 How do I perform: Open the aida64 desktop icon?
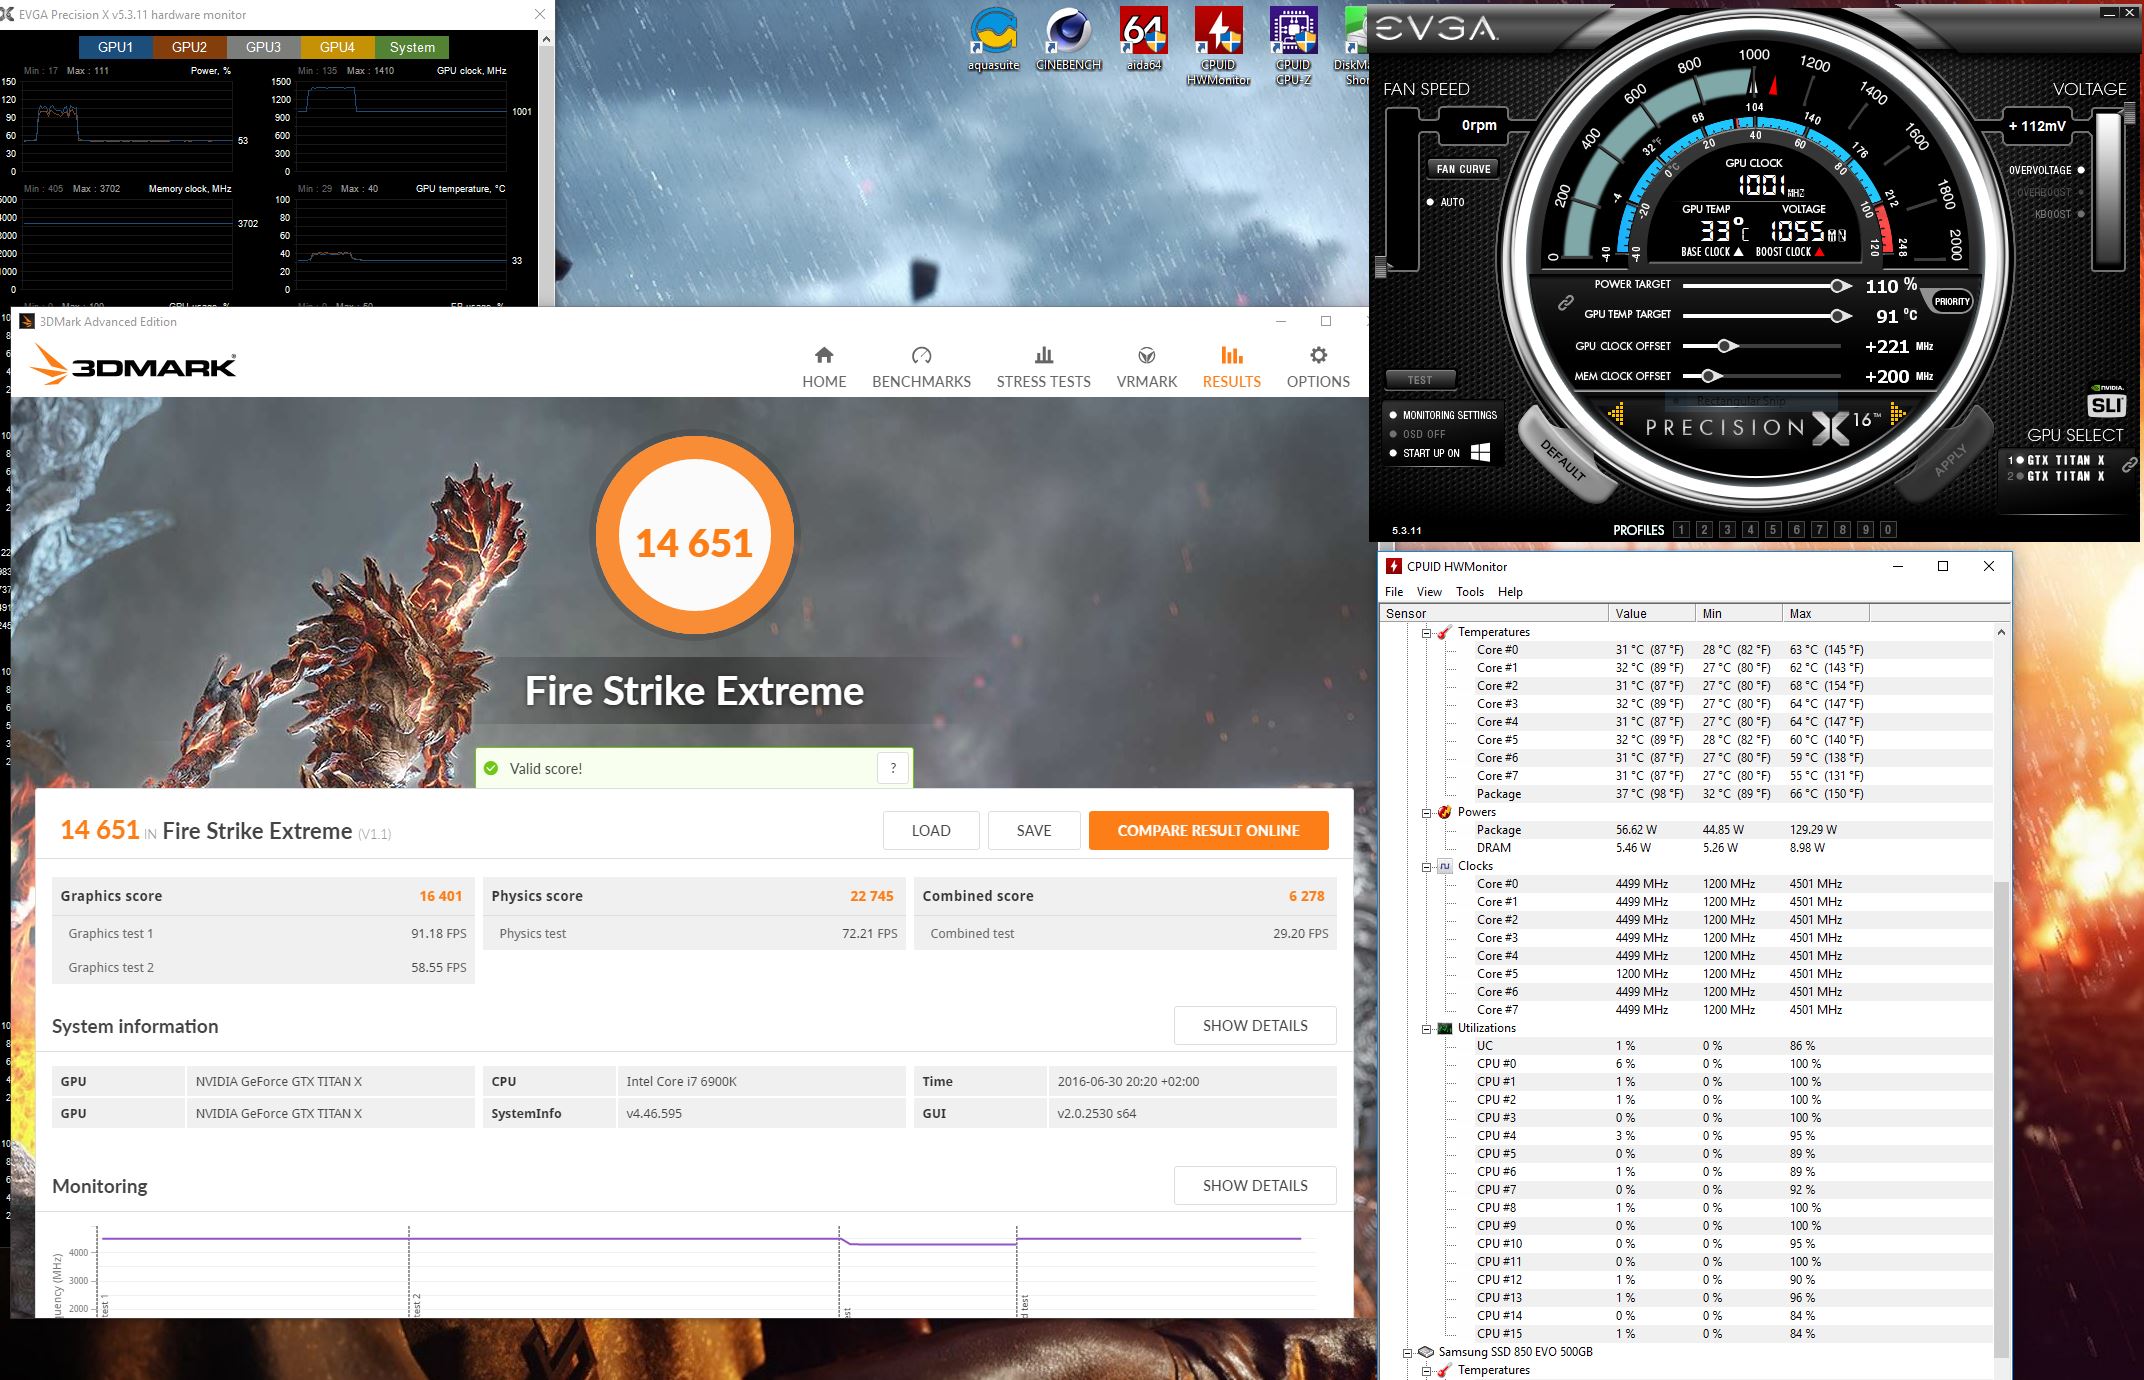pyautogui.click(x=1144, y=40)
